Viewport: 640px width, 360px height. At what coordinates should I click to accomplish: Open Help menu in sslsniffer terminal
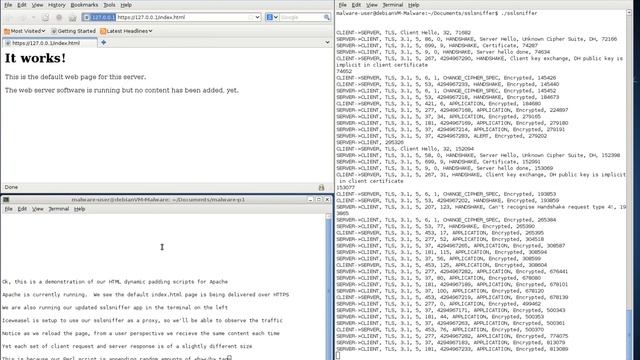tap(413, 5)
